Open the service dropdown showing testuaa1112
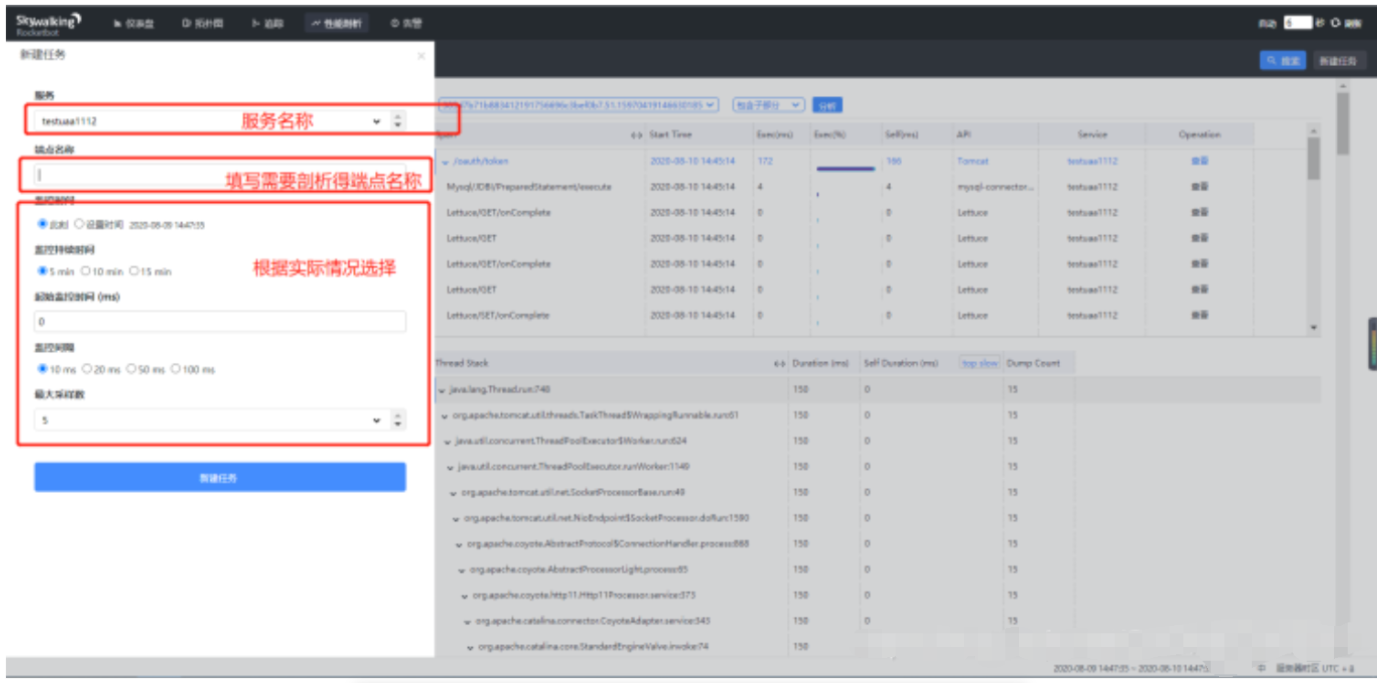The height and width of the screenshot is (683, 1384). pos(210,121)
